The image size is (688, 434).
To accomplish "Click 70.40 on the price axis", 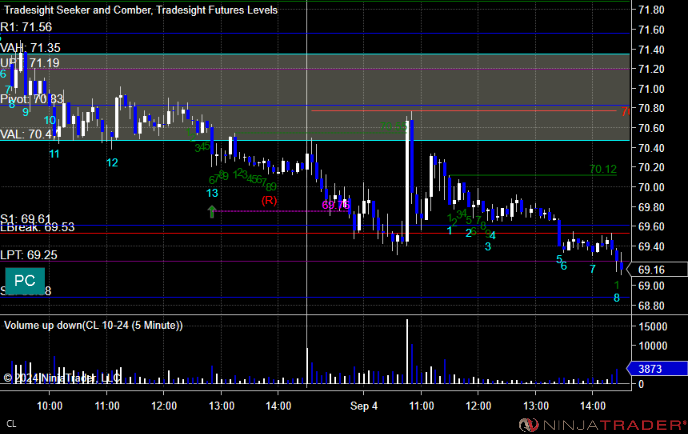I will tap(652, 148).
